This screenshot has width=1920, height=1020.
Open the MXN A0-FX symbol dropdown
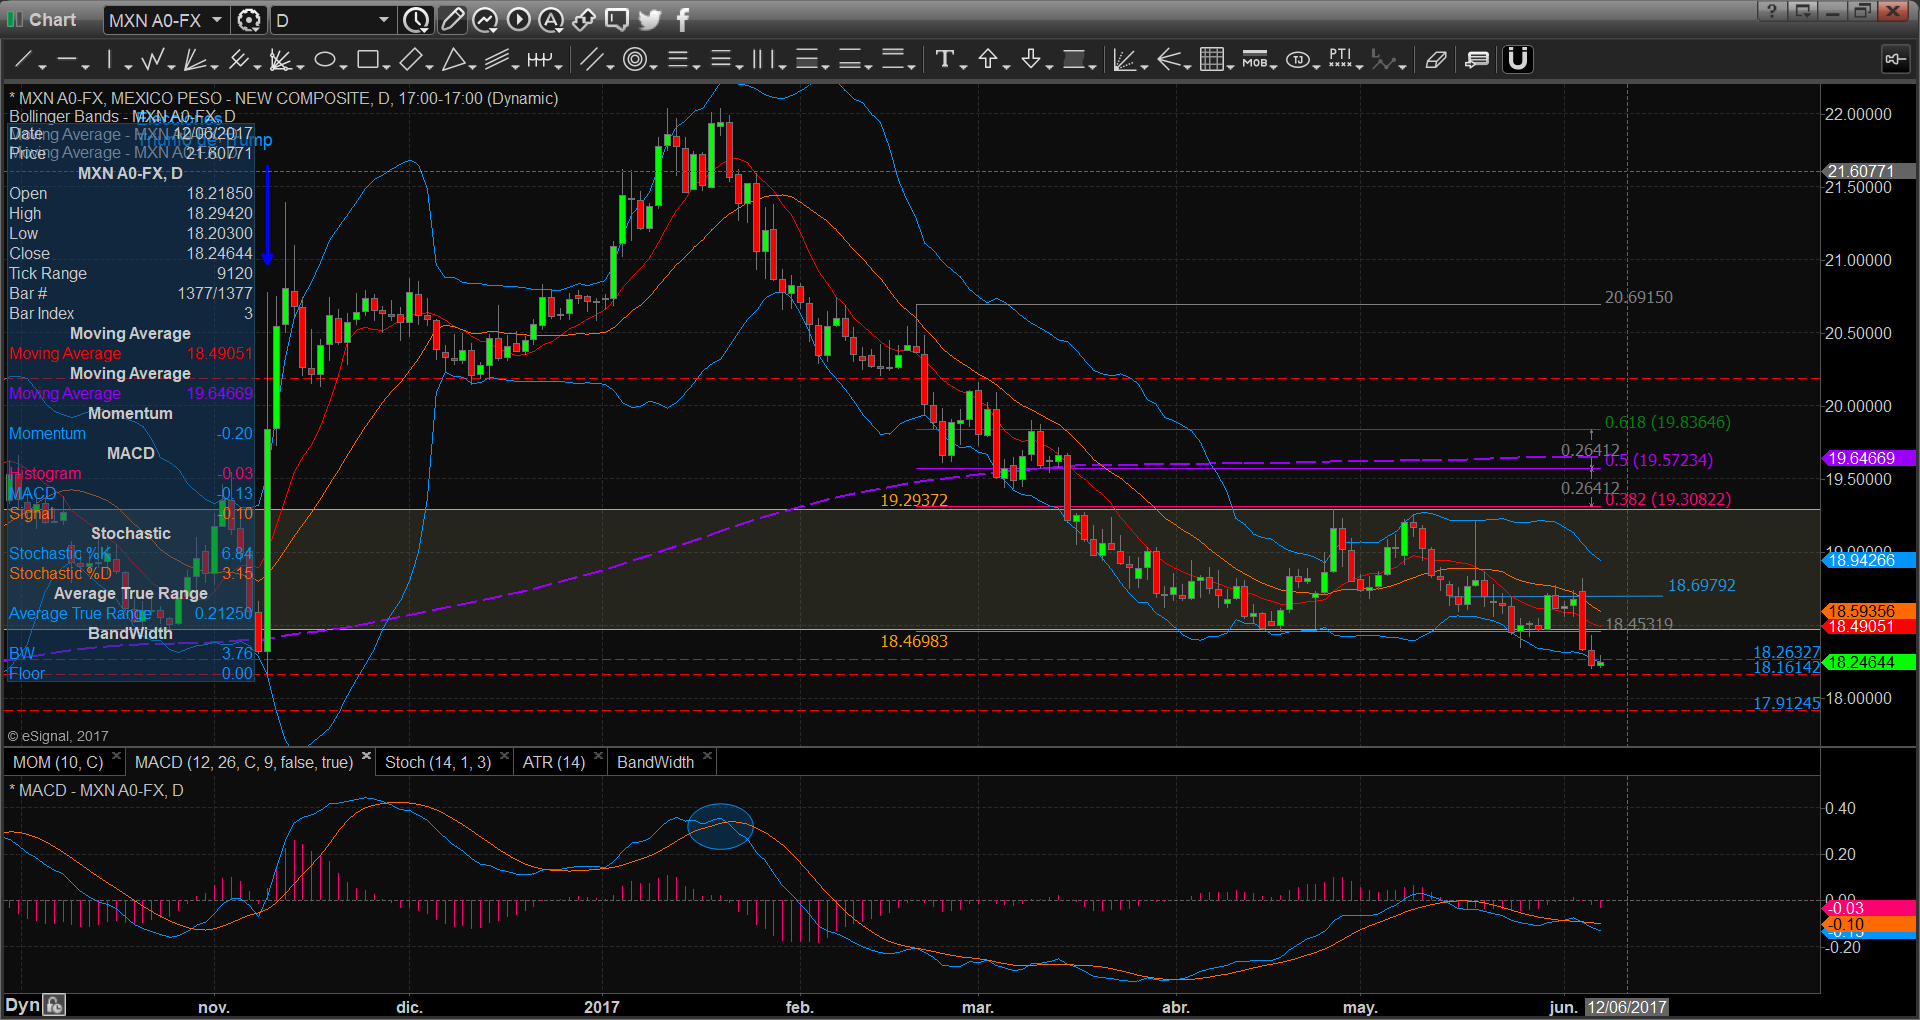[x=216, y=20]
